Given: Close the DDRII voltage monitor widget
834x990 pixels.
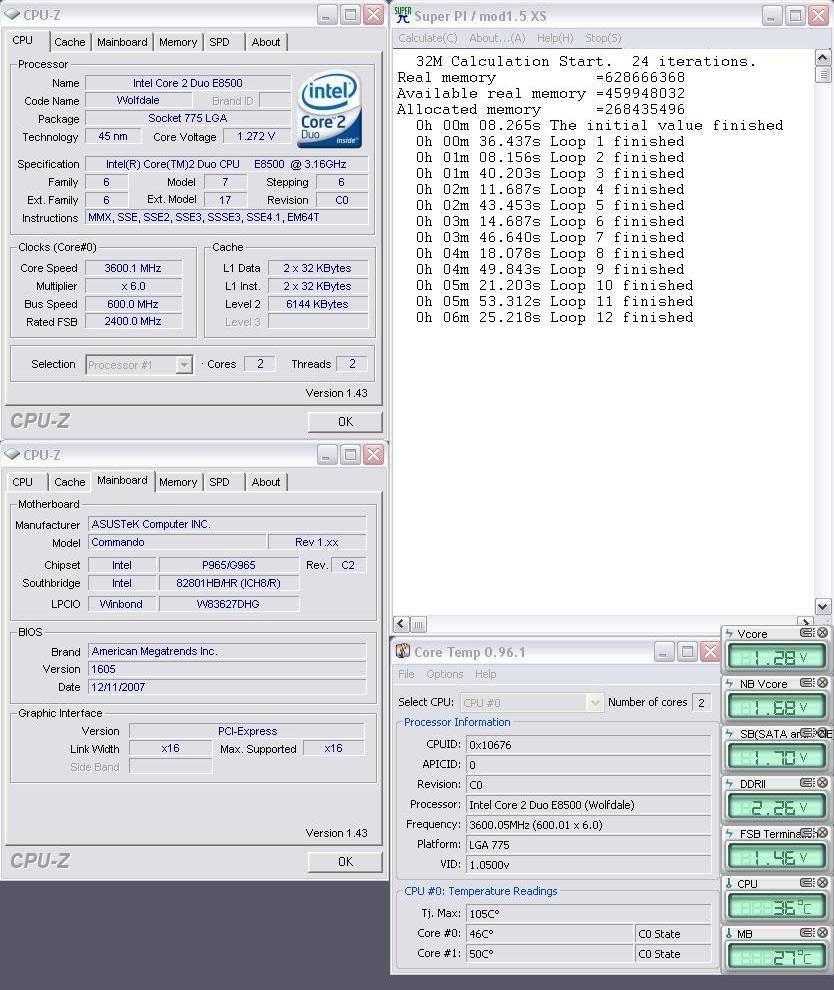Looking at the screenshot, I should [822, 783].
